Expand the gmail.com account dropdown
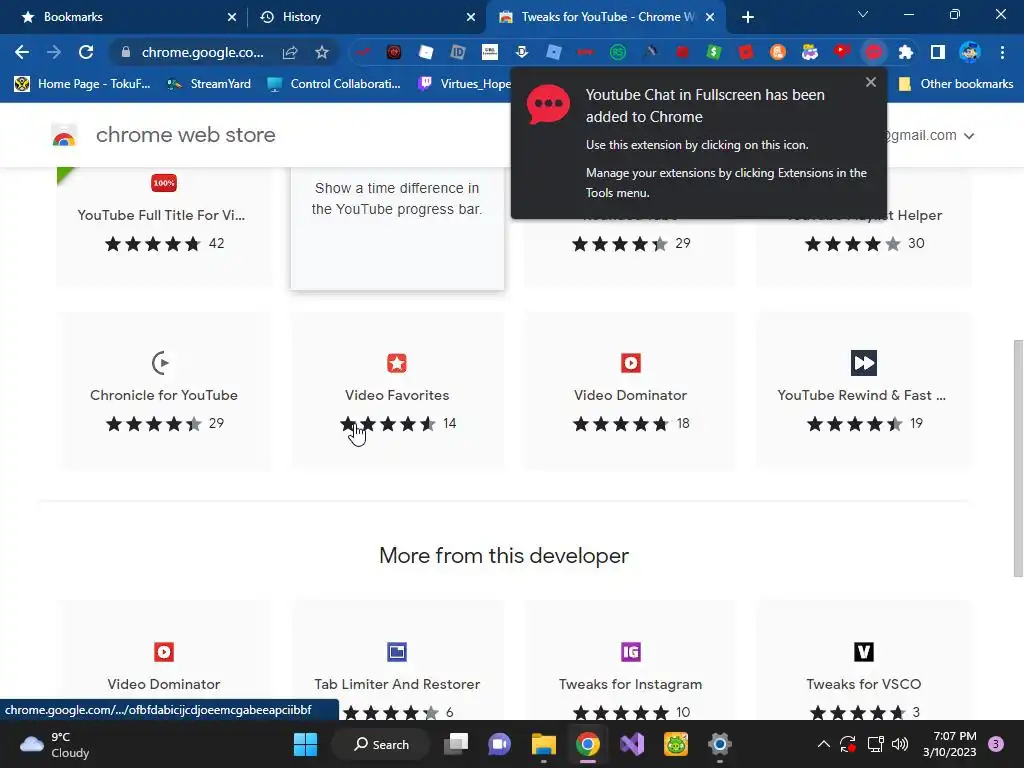 click(x=969, y=136)
